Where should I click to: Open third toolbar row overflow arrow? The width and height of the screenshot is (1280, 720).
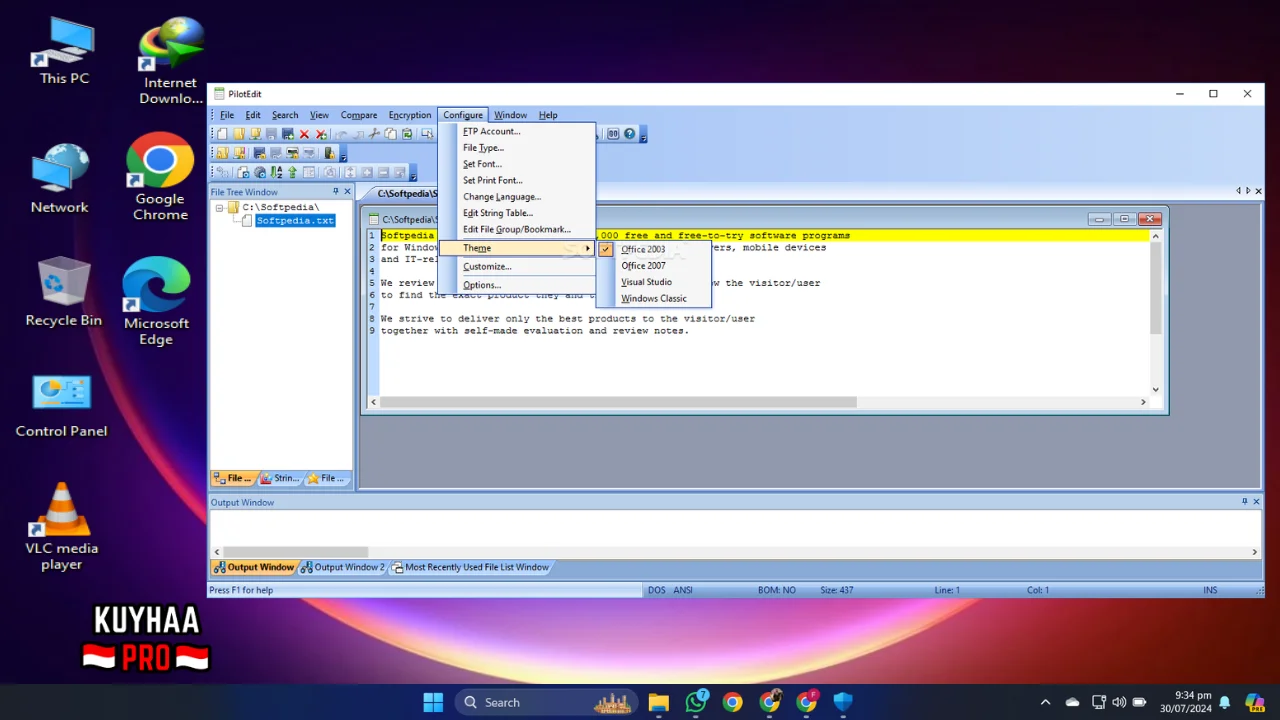[x=413, y=173]
